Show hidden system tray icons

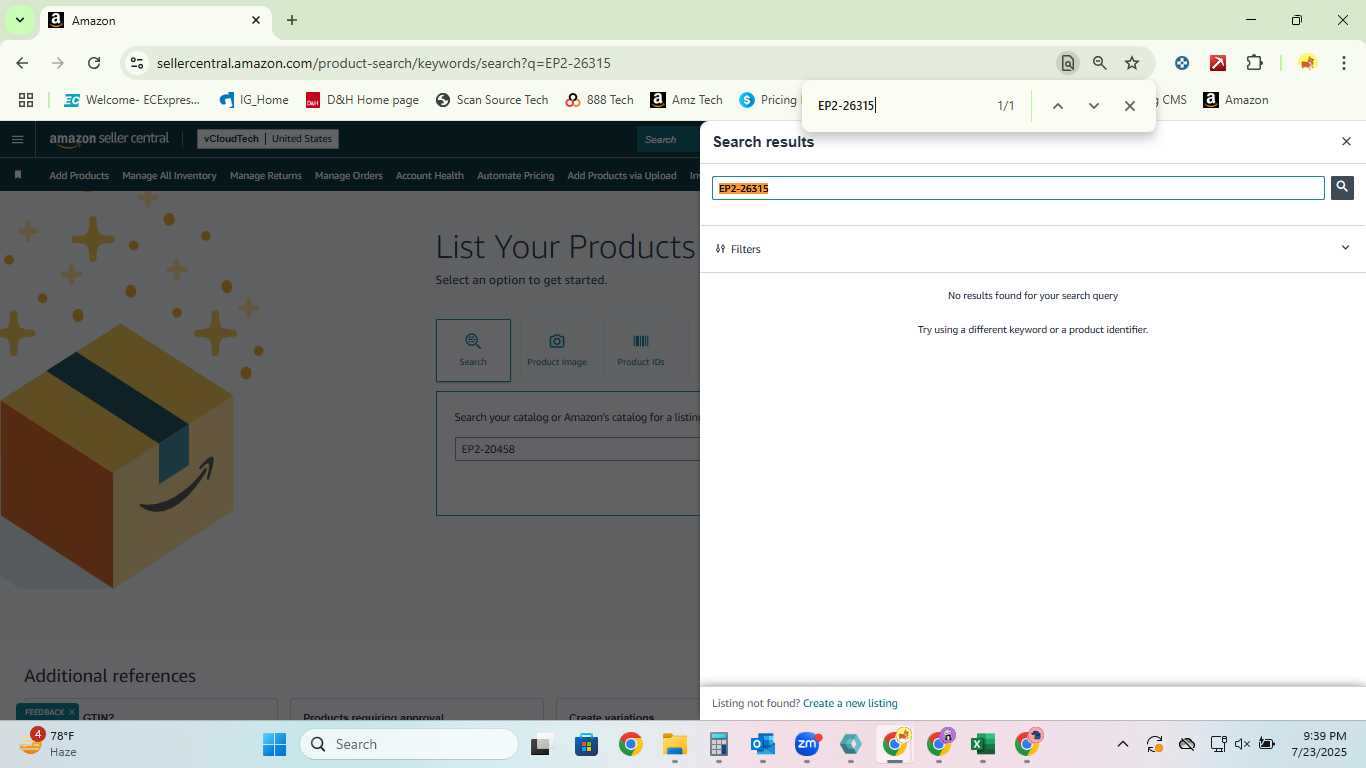1122,744
